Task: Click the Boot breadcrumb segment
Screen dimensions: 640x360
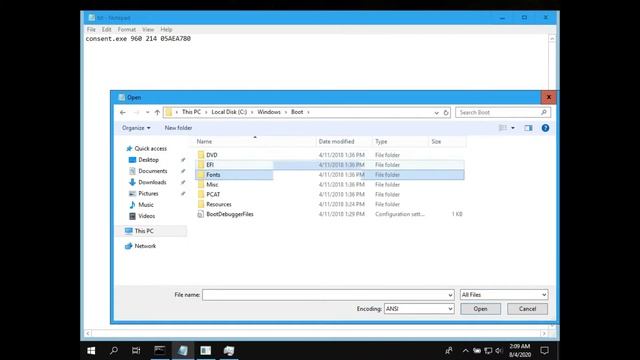Action: point(297,112)
